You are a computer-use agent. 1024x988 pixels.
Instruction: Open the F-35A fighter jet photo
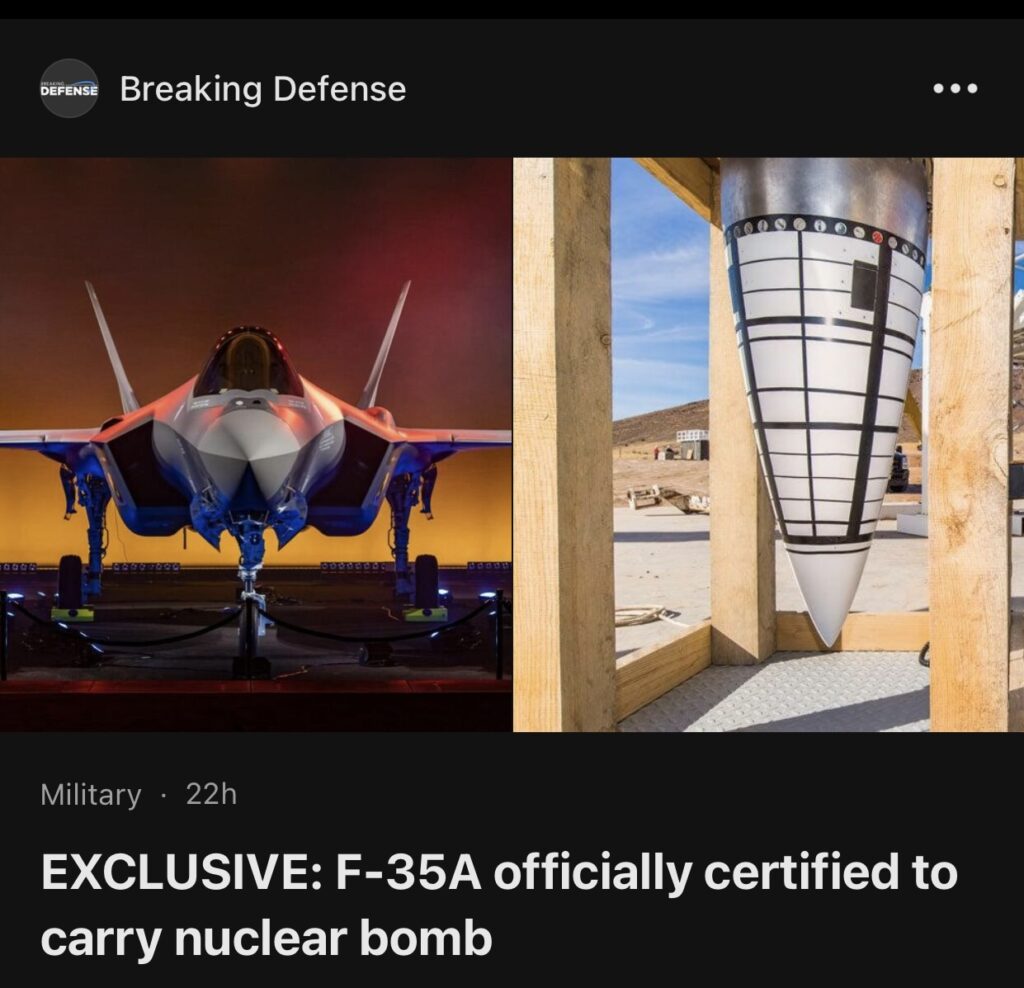coord(255,444)
